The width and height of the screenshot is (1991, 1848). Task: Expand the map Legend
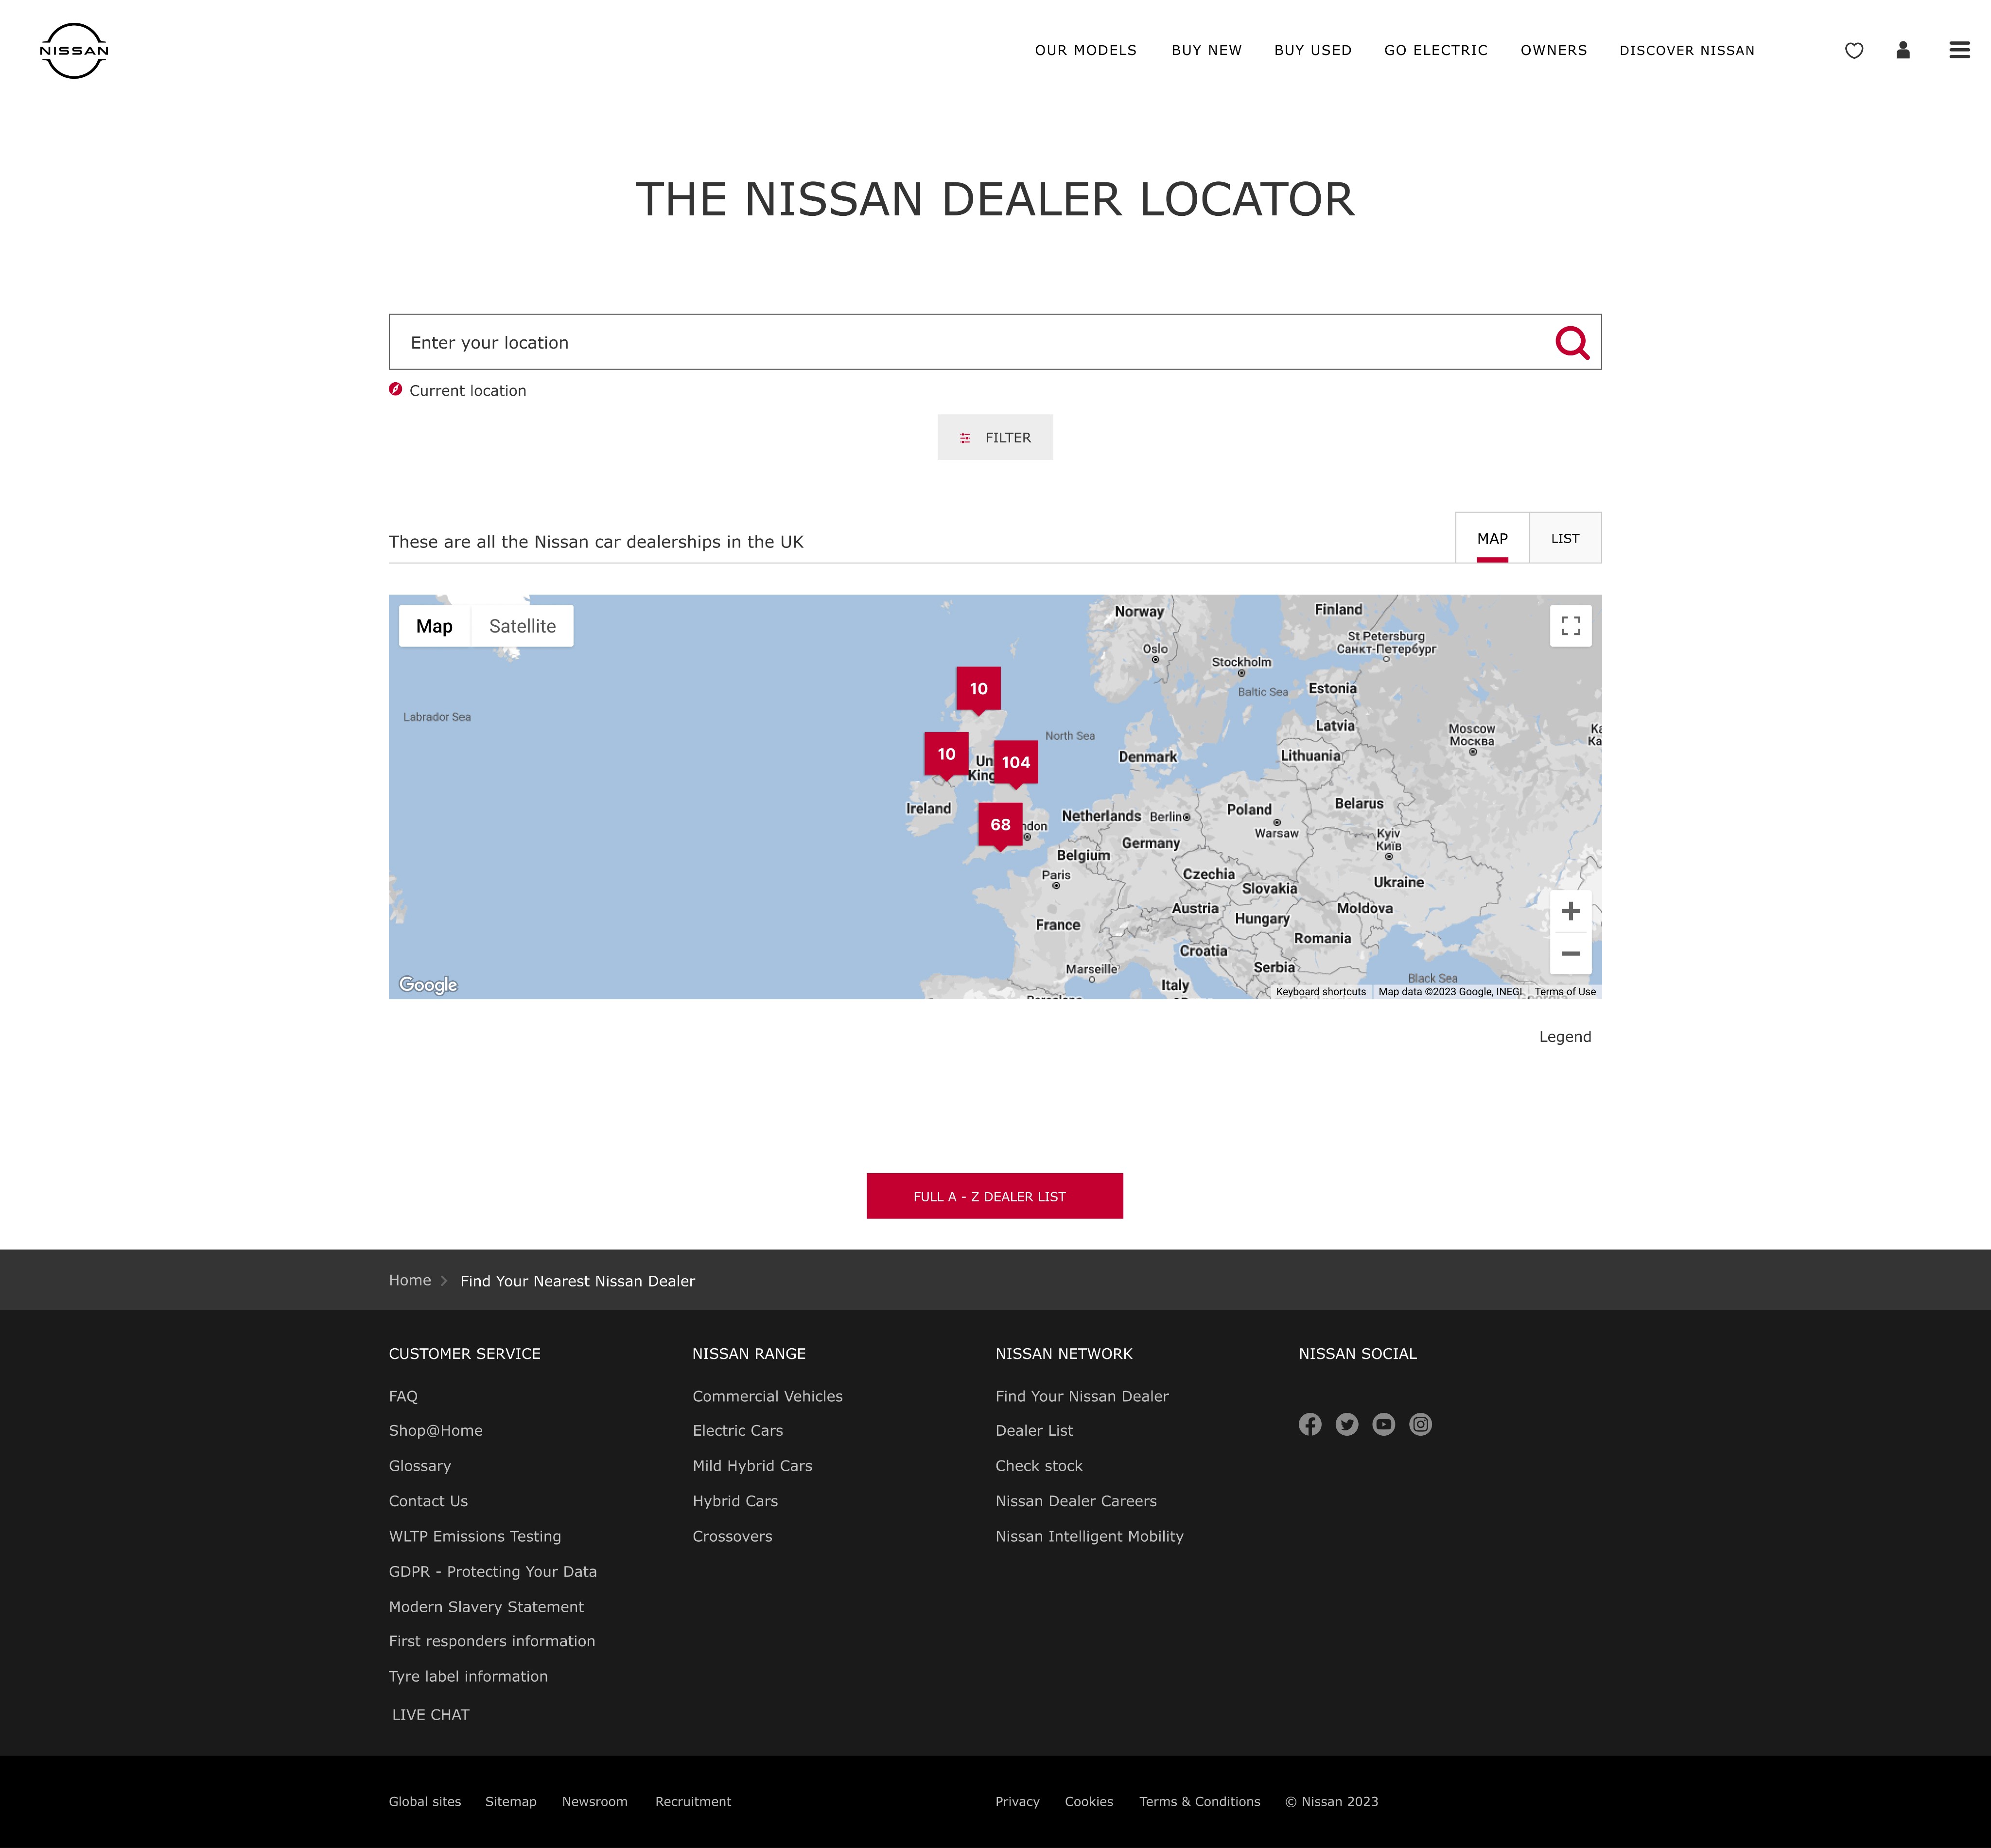(1564, 1037)
